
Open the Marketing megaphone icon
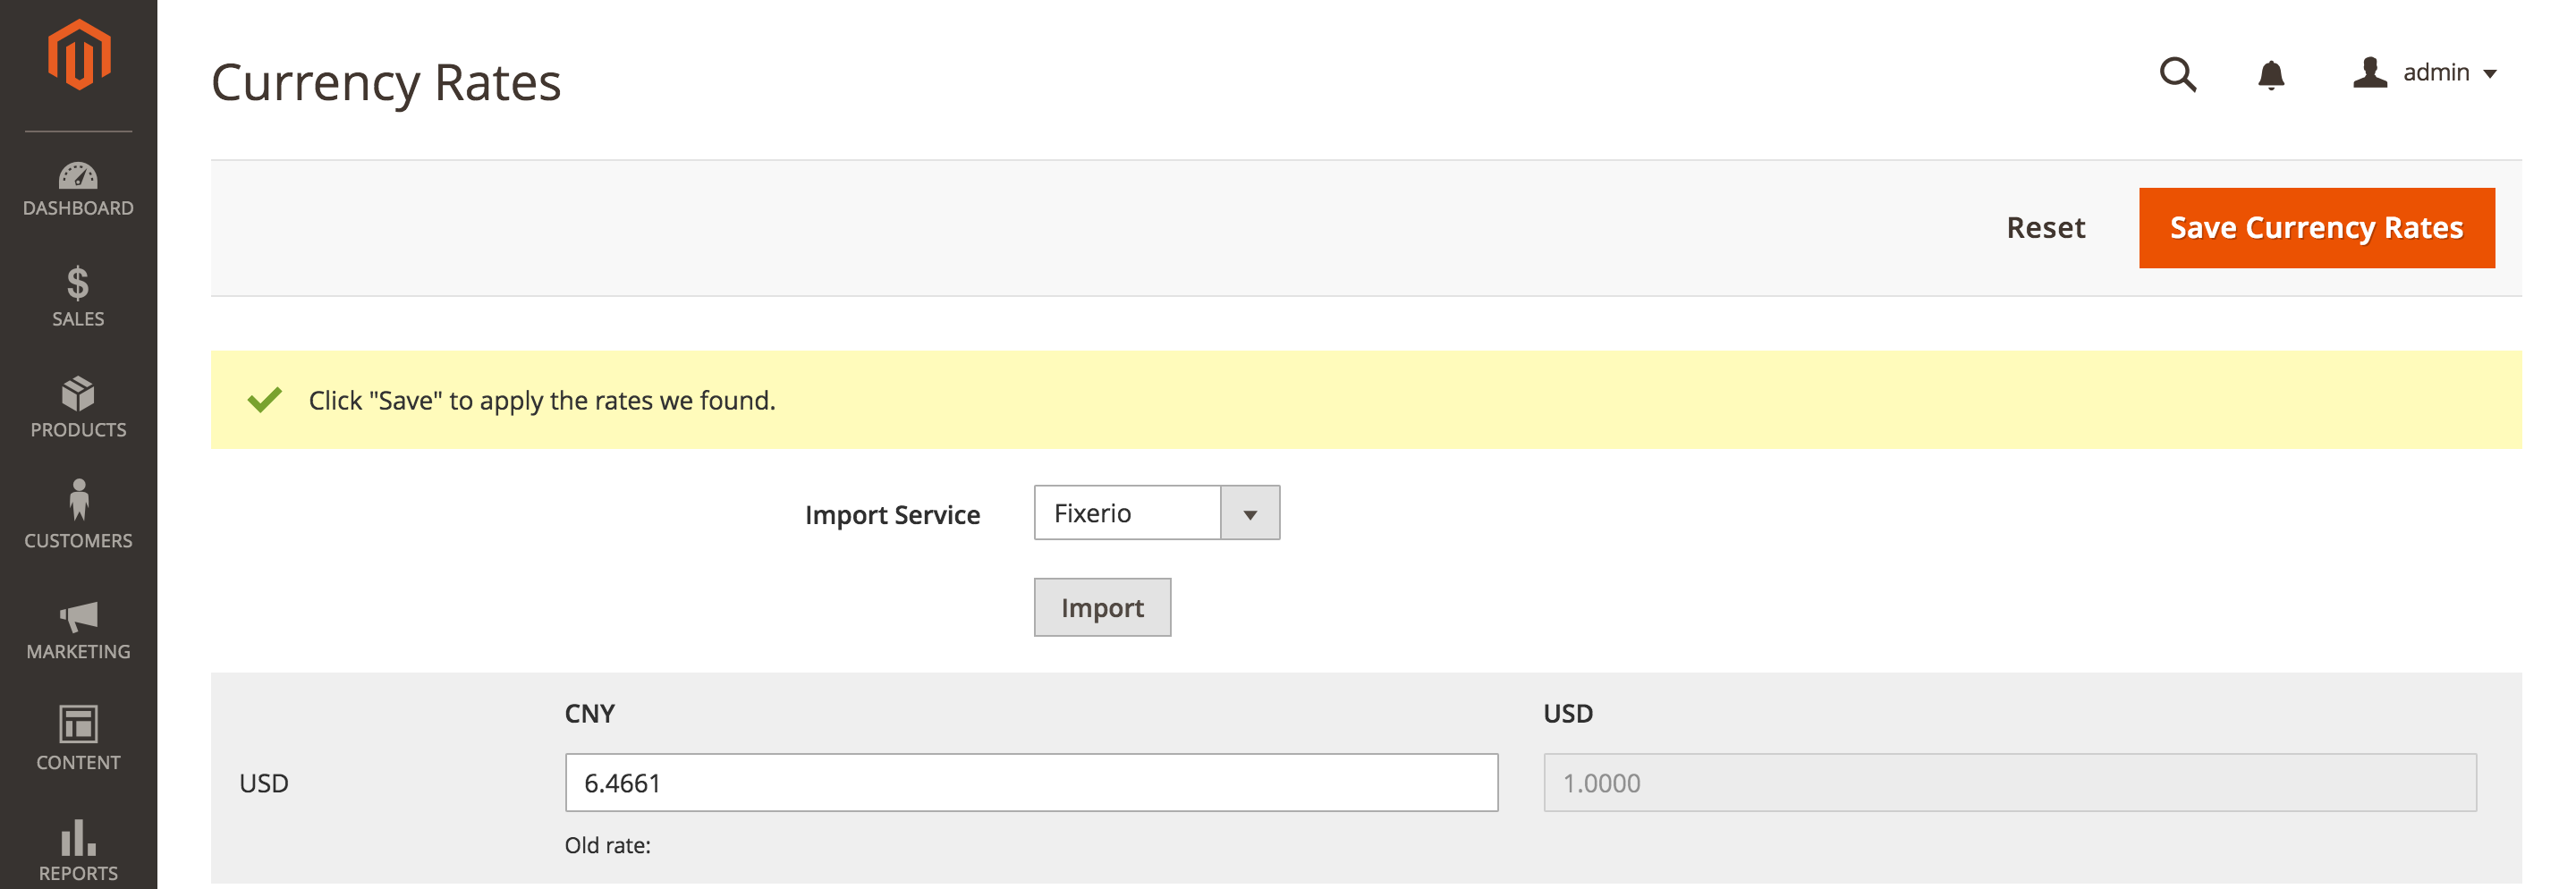(x=78, y=616)
